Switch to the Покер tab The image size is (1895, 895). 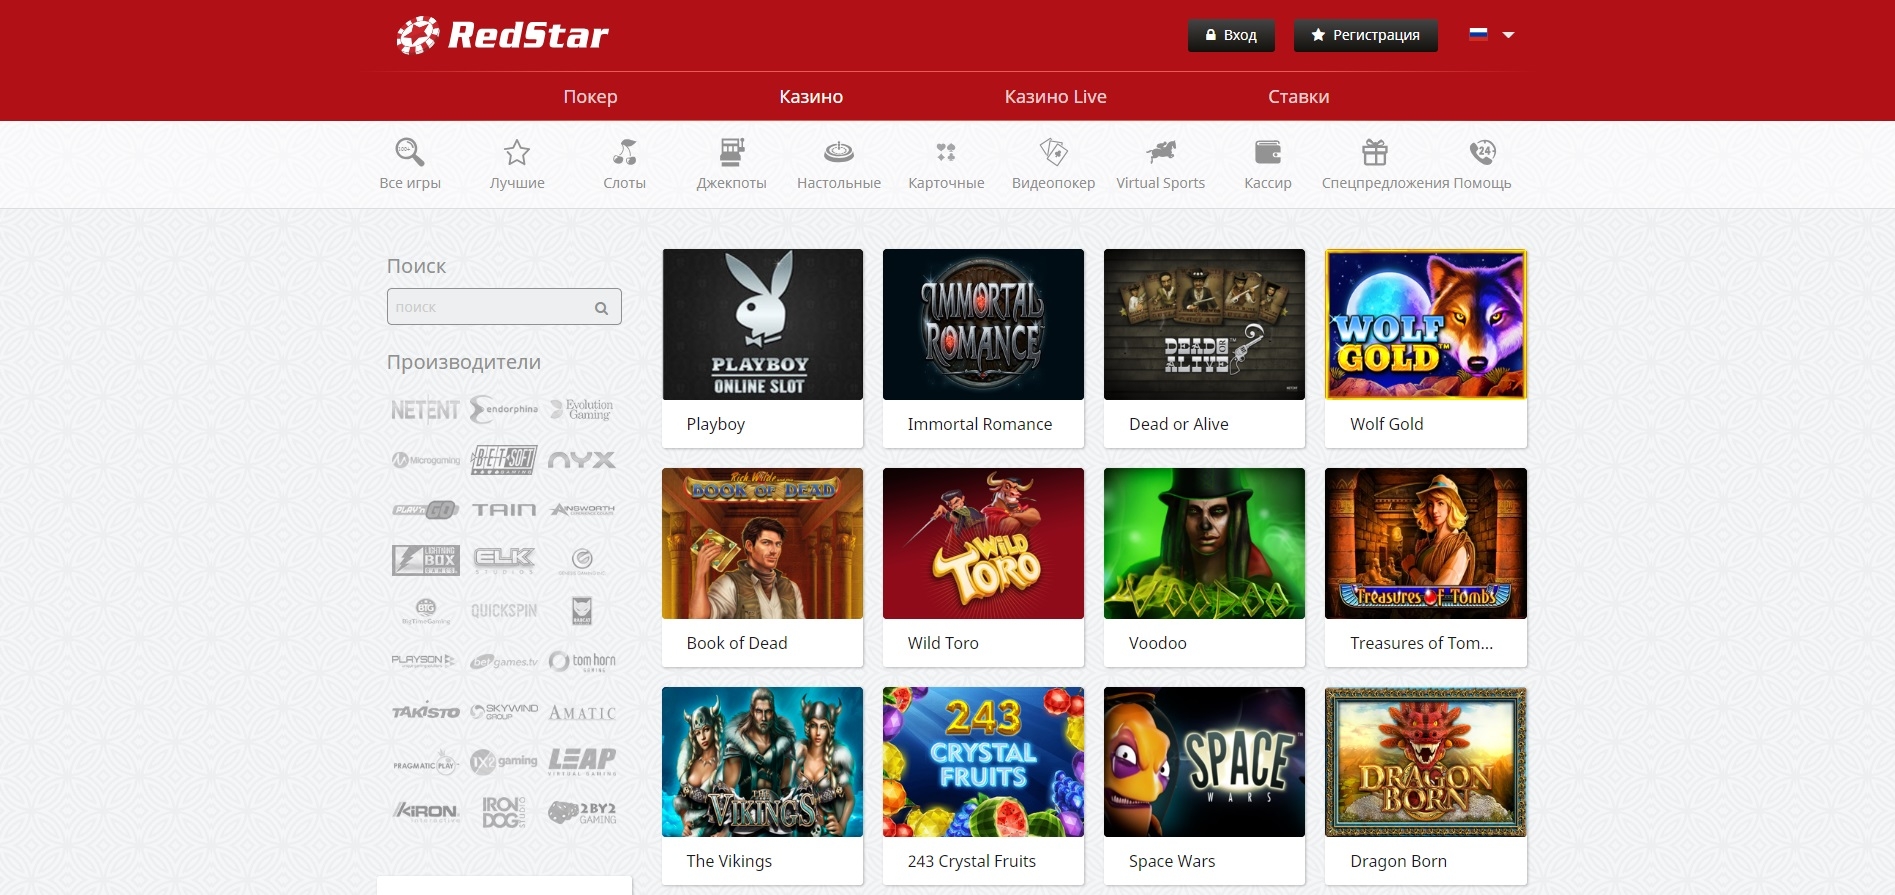click(x=590, y=97)
